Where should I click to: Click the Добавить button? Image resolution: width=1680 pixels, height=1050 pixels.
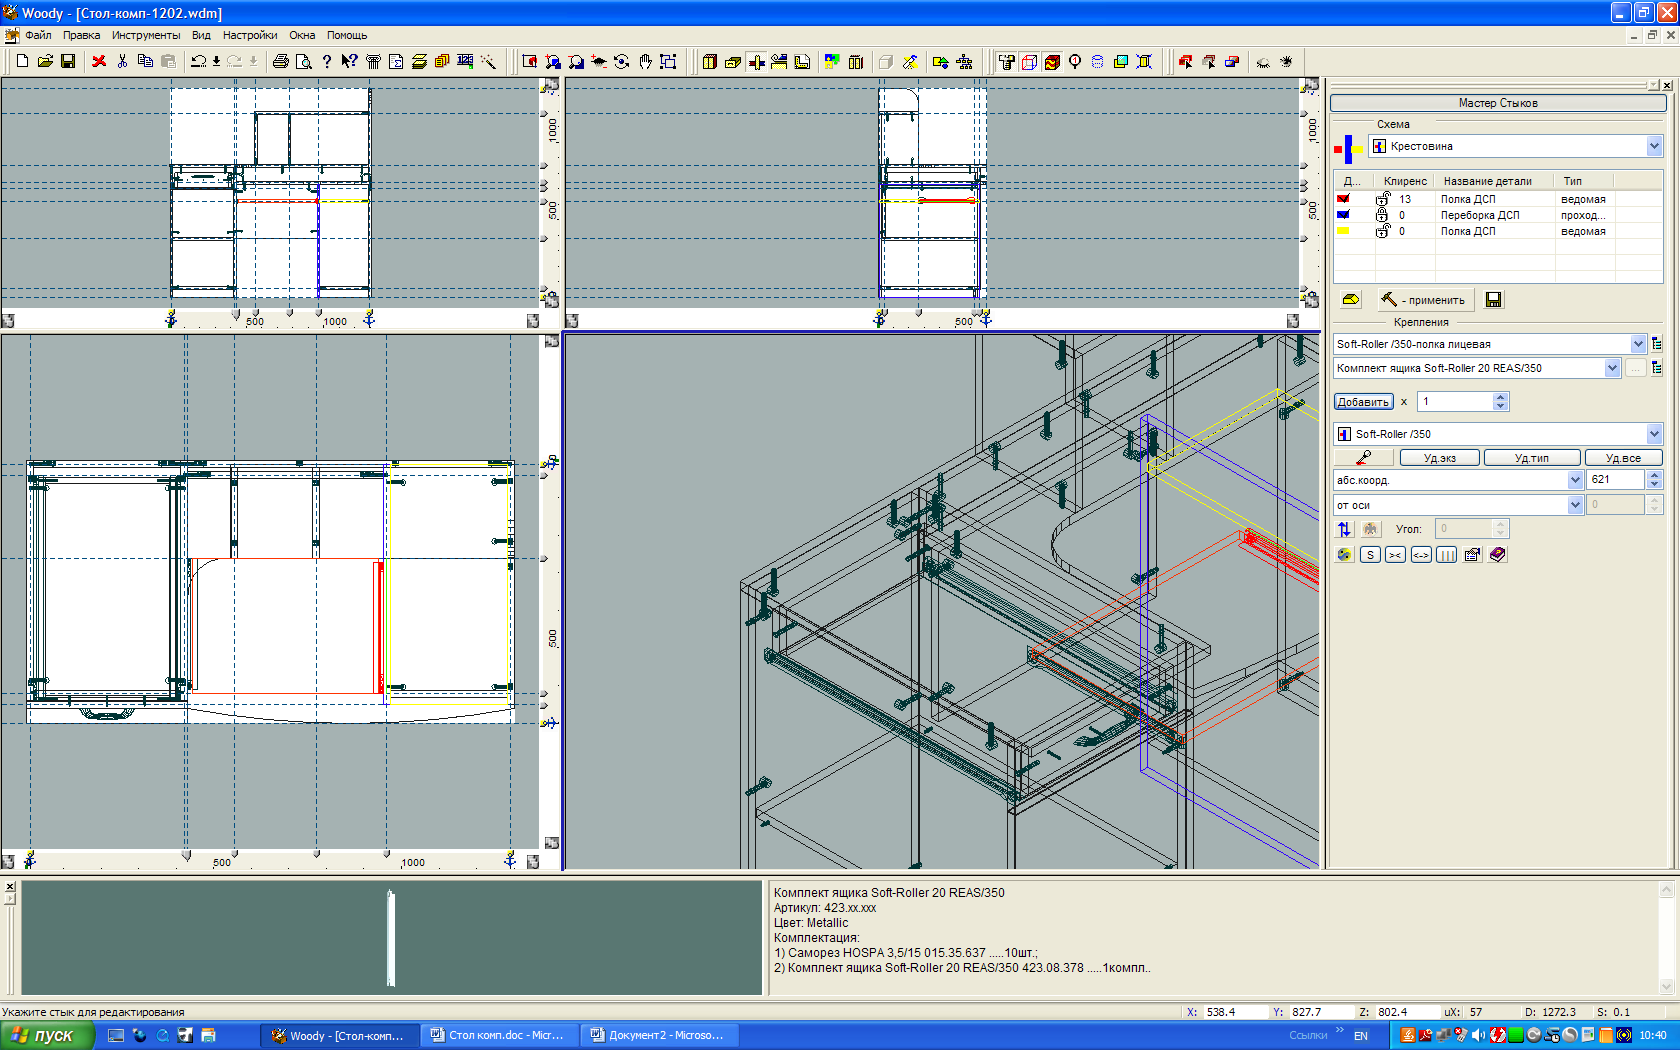[1363, 402]
